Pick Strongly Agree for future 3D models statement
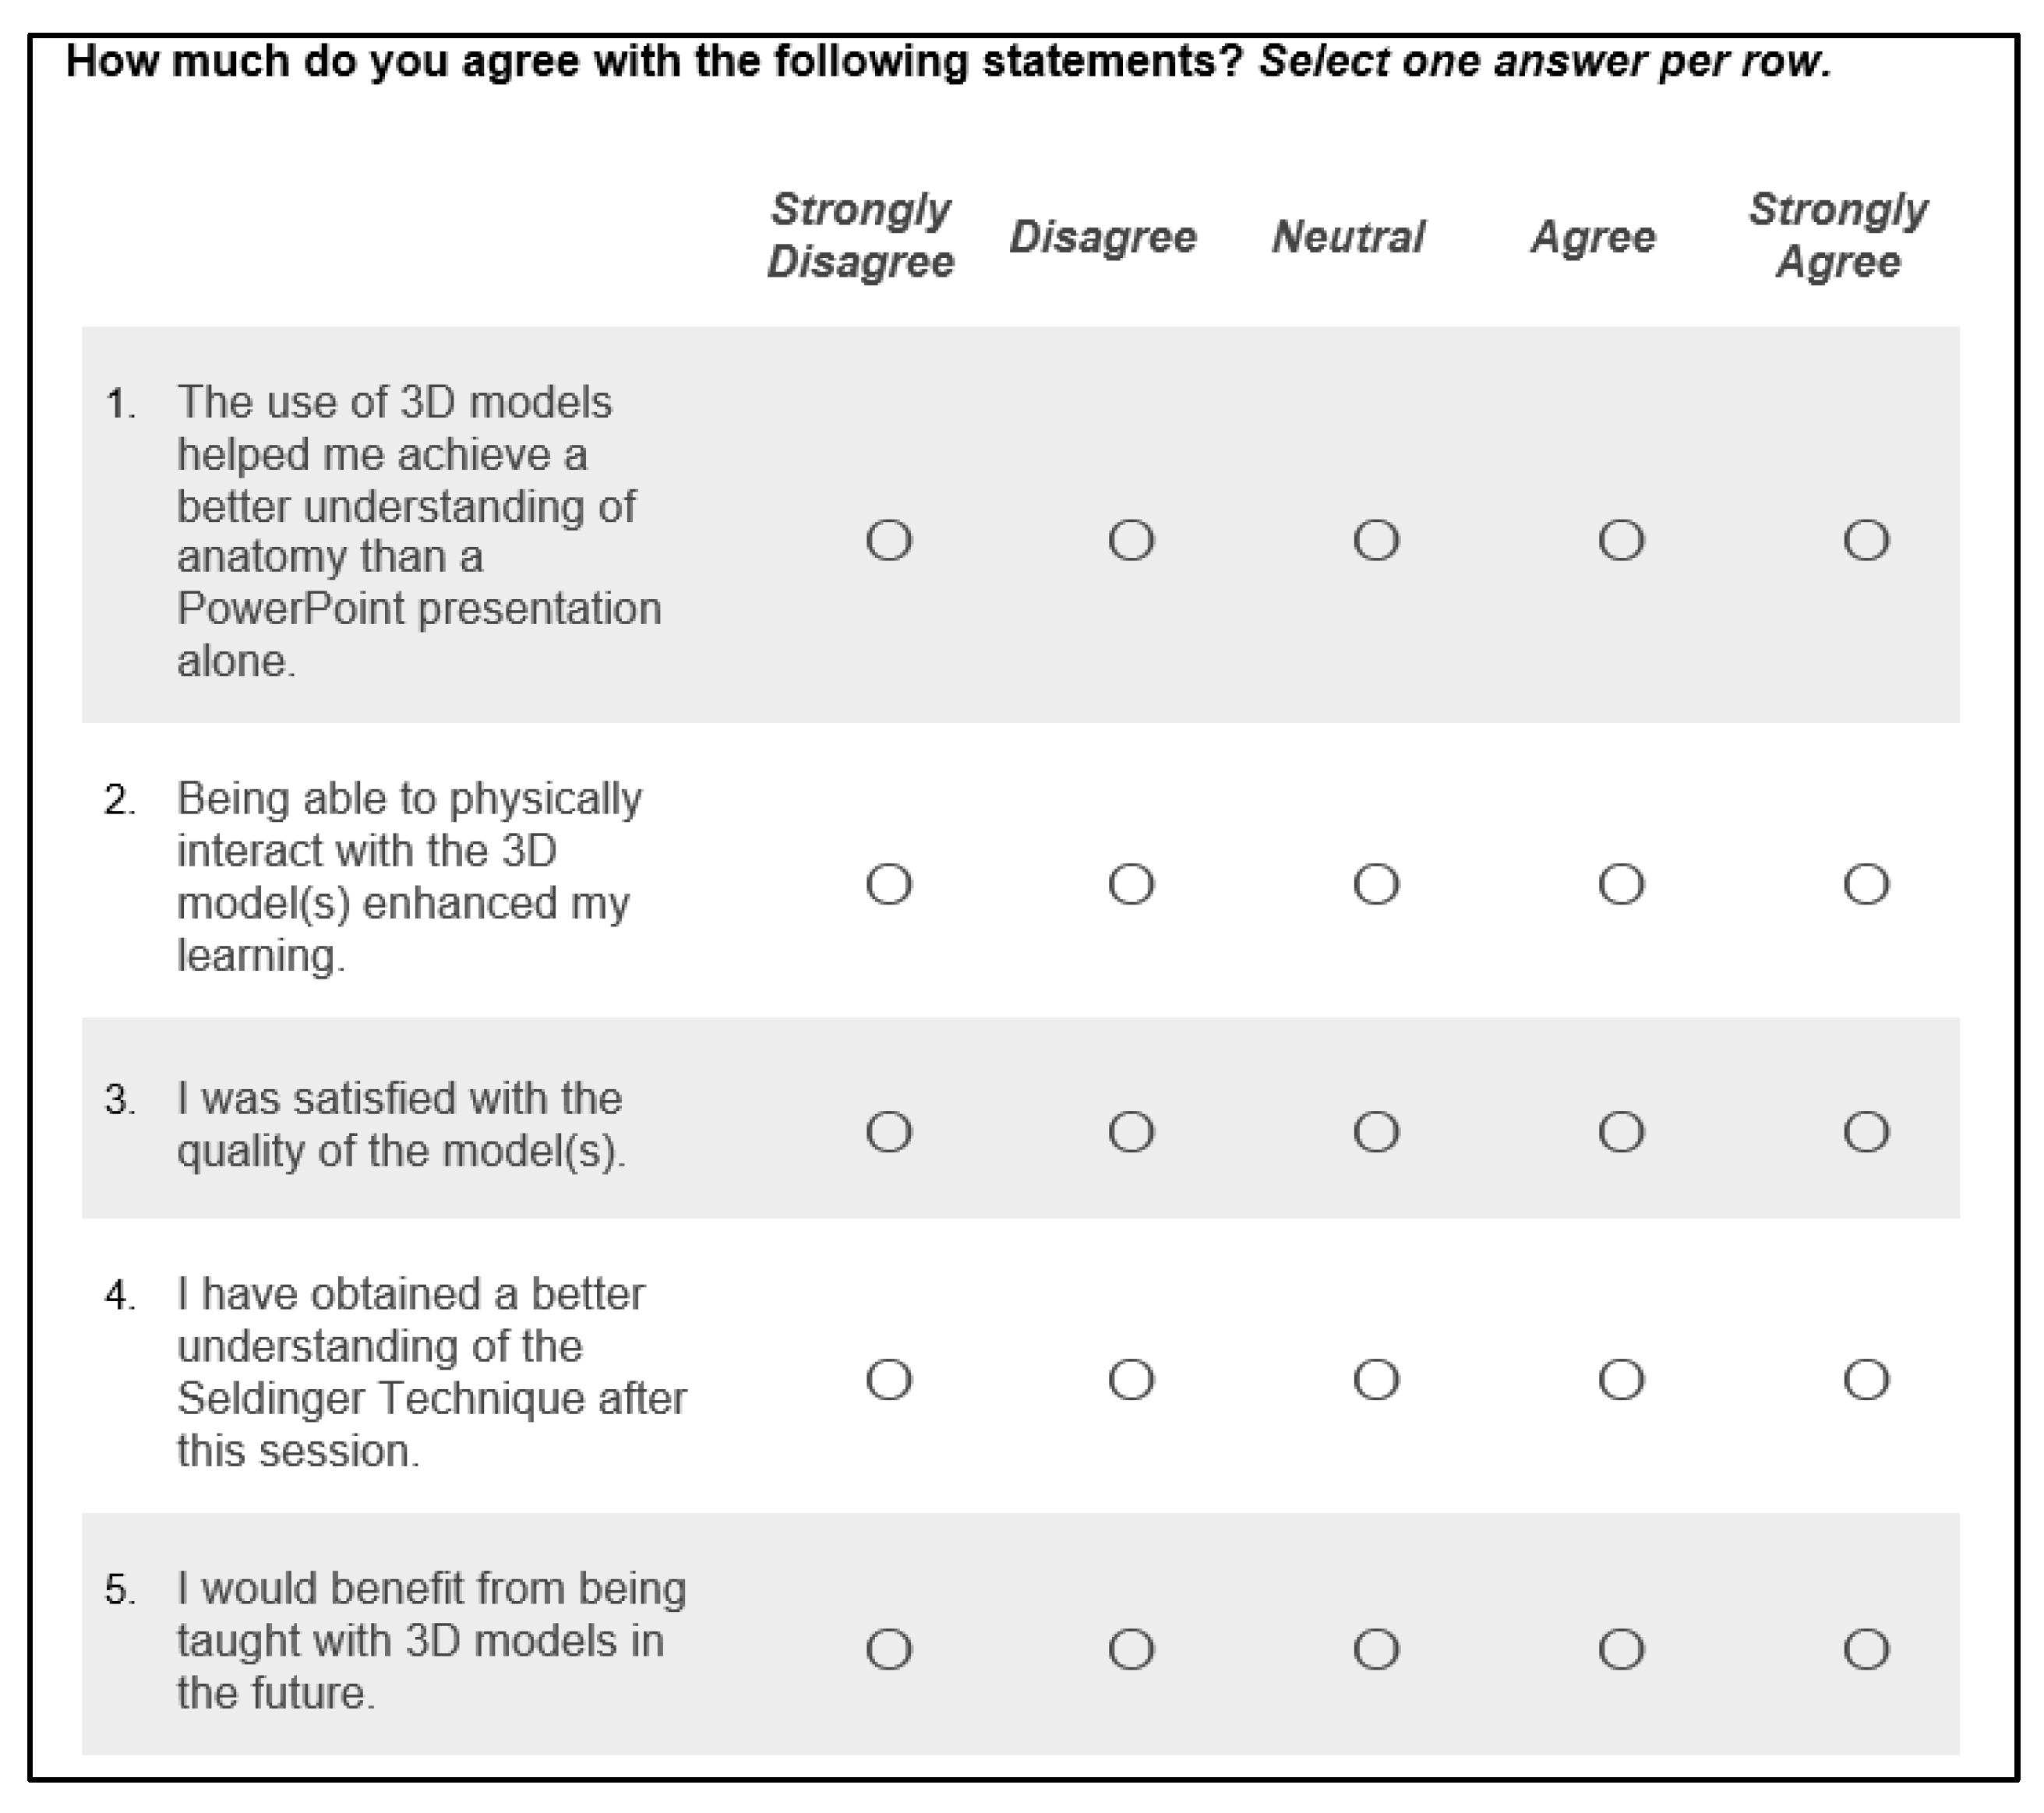 pyautogui.click(x=1866, y=1649)
